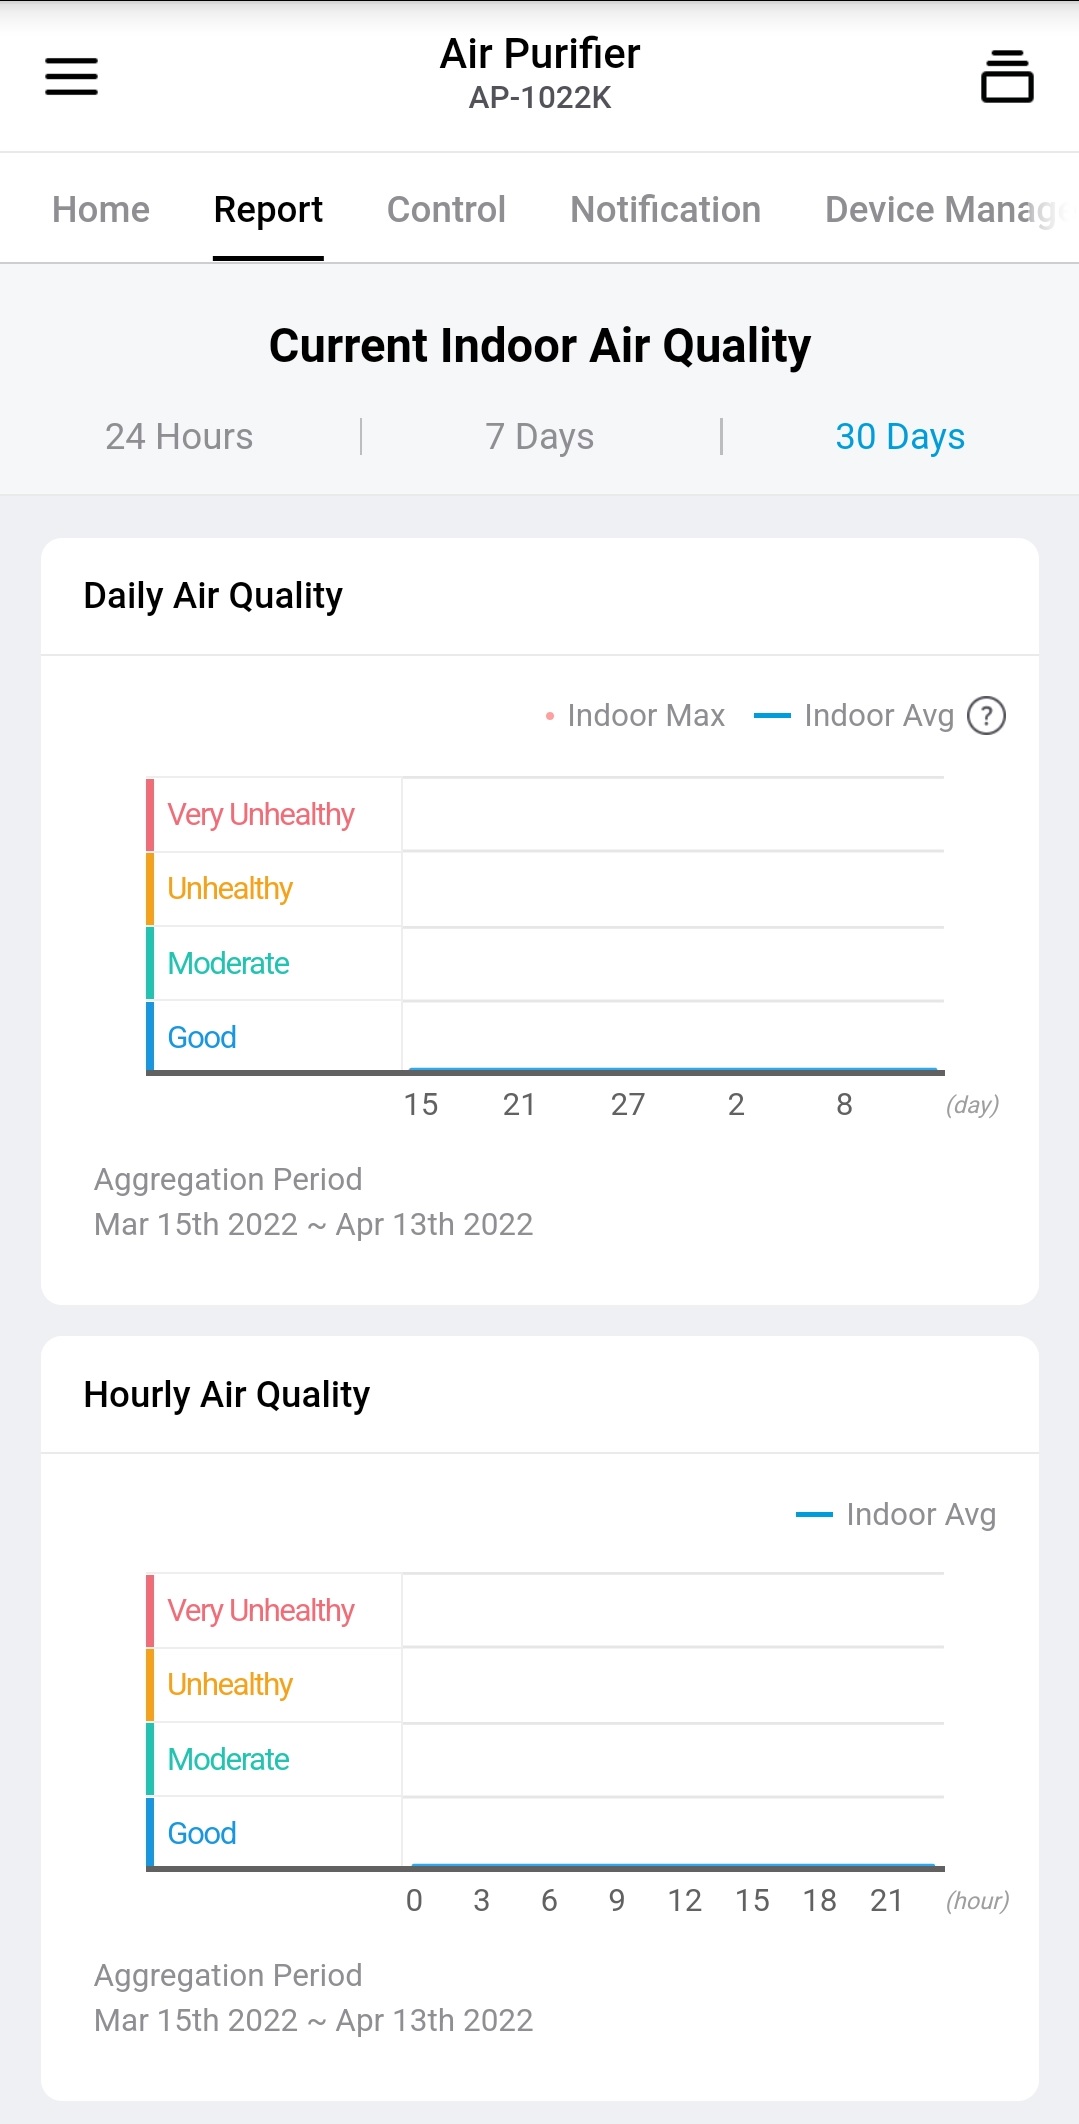Tap Moderate level in hourly chart

pyautogui.click(x=228, y=1760)
